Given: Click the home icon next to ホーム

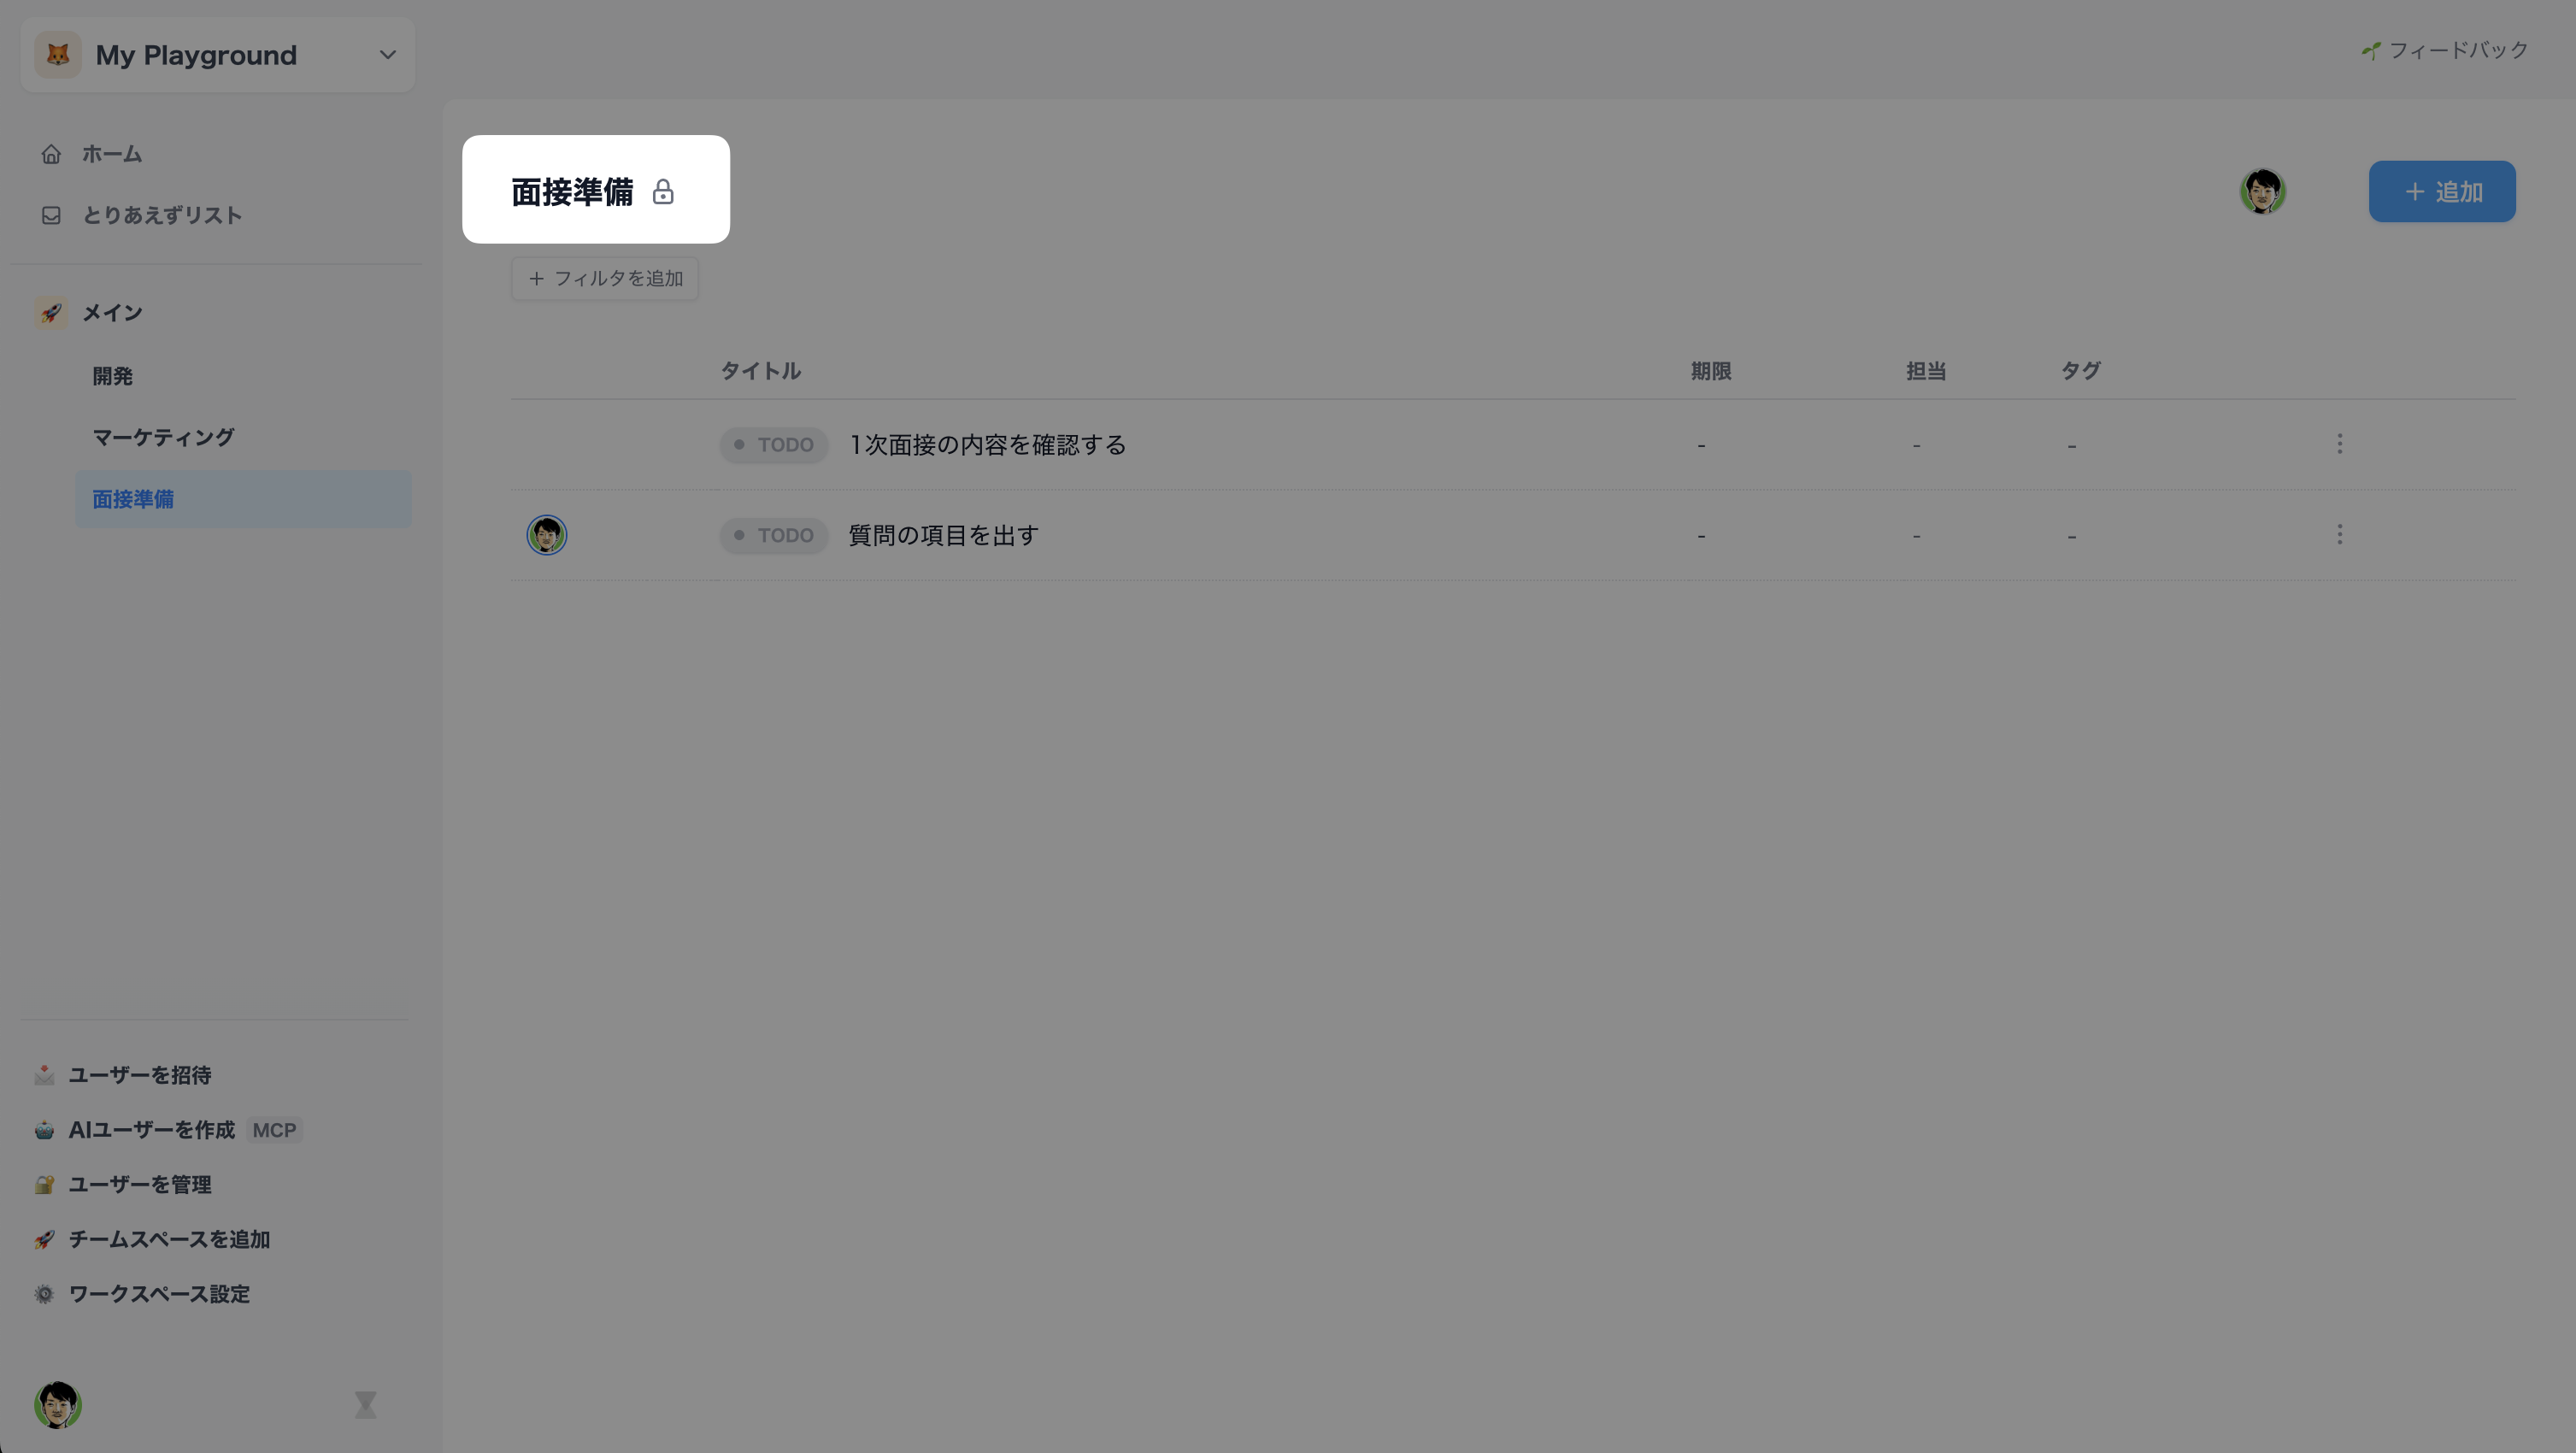Looking at the screenshot, I should tap(51, 154).
